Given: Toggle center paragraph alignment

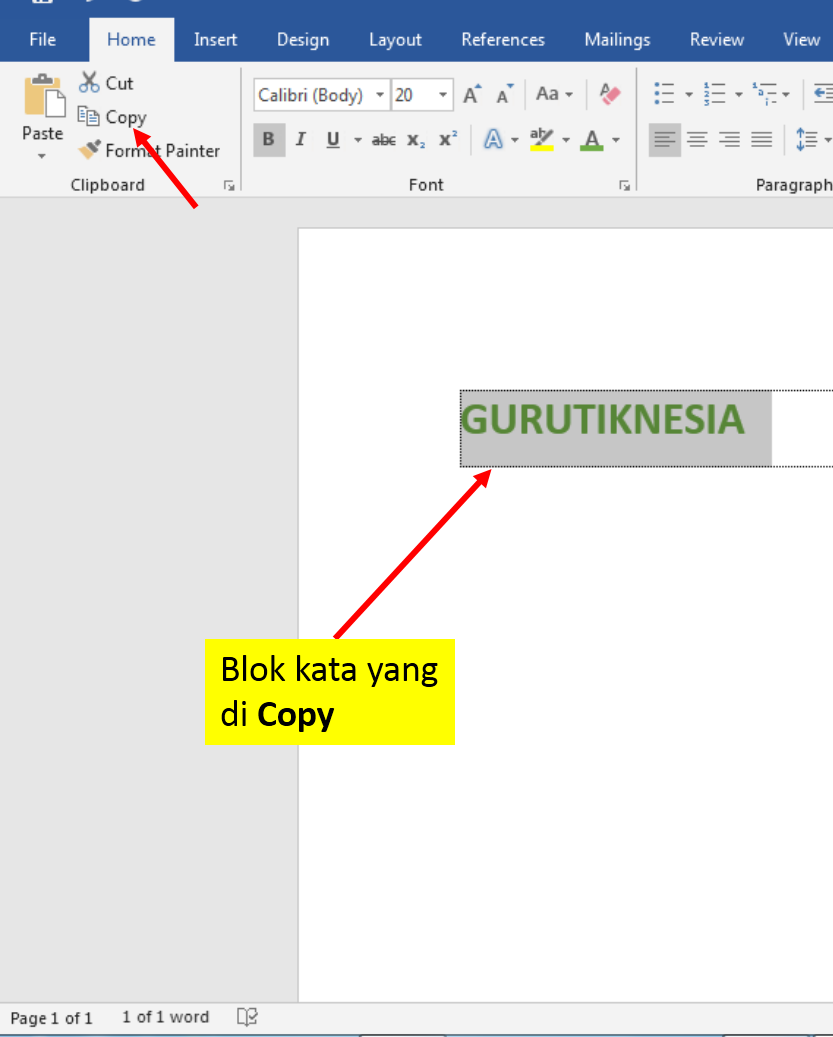Looking at the screenshot, I should (697, 139).
